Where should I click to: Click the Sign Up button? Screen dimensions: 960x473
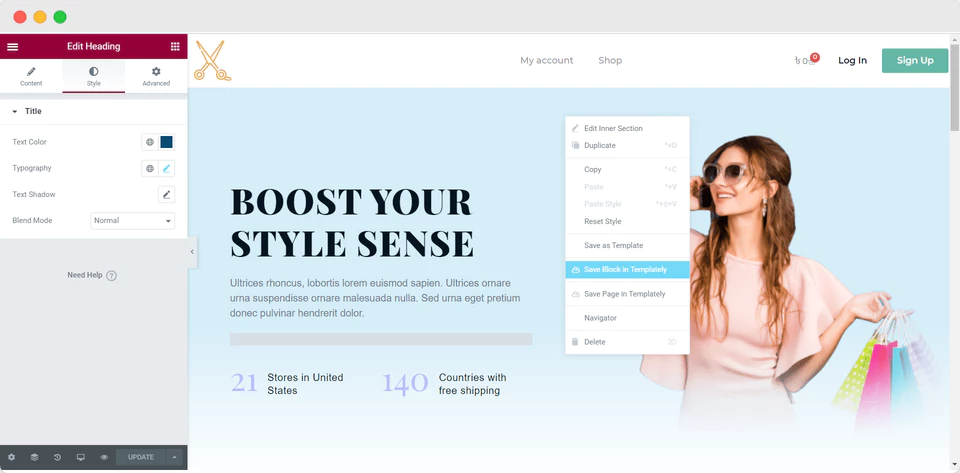914,60
